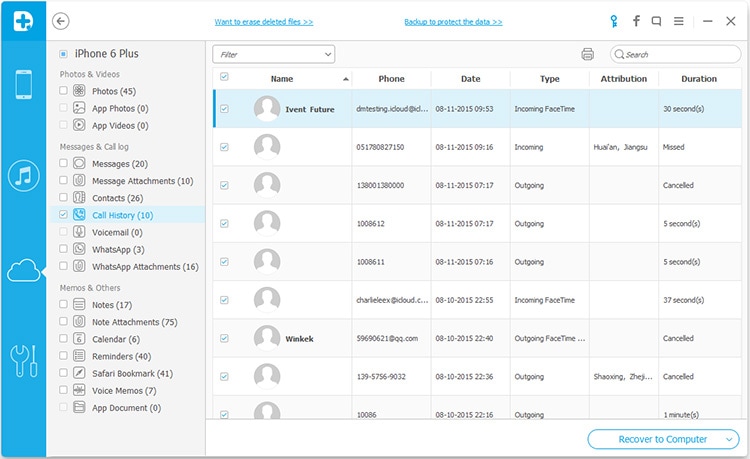This screenshot has width=750, height=459.
Task: Select Note Attachments (75) category
Action: [x=135, y=322]
